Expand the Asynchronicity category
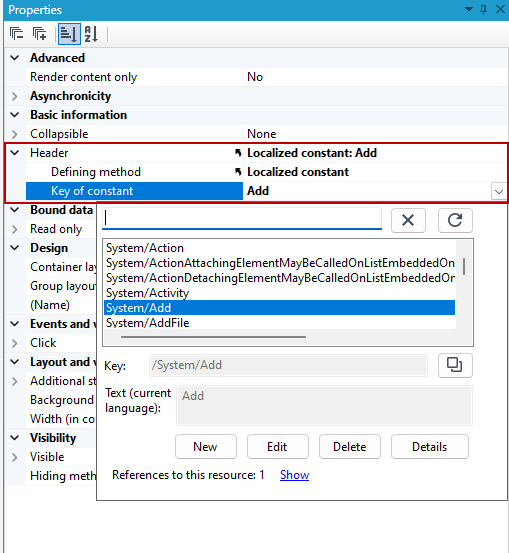This screenshot has height=553, width=509. [x=14, y=96]
